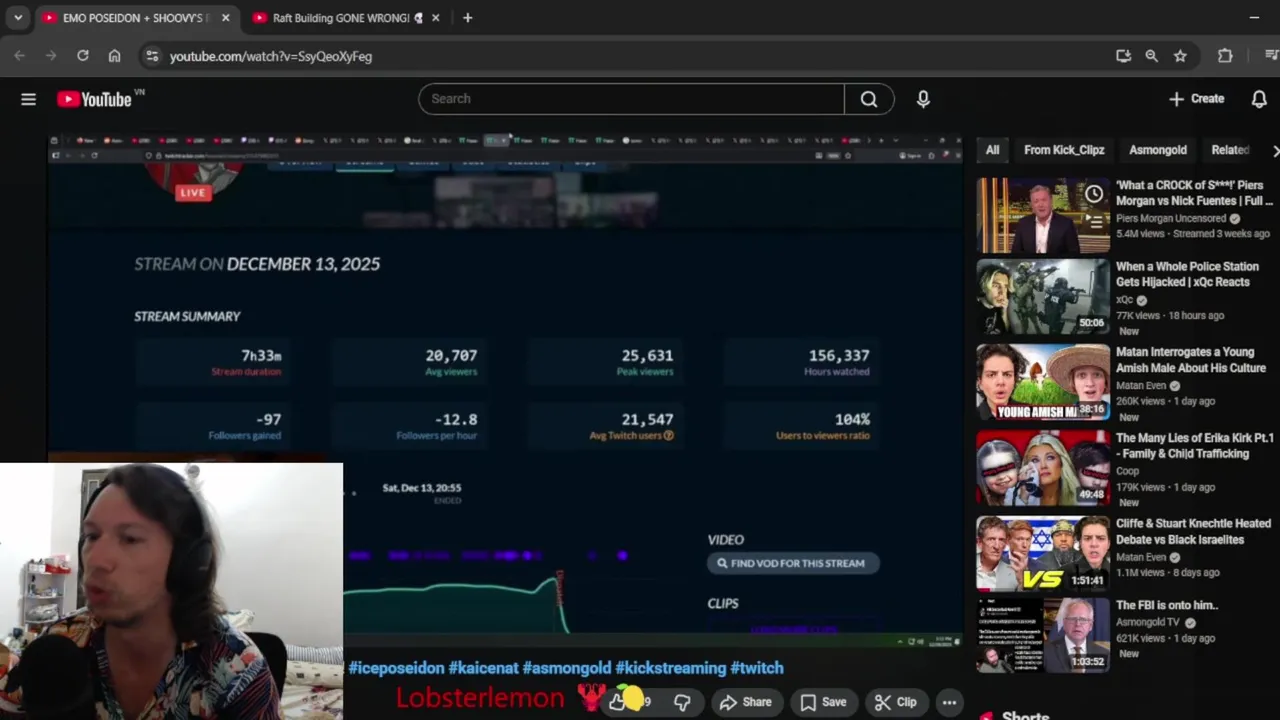Open the xQc Reacts police station thumbnail
This screenshot has height=720, width=1280.
pos(1043,297)
